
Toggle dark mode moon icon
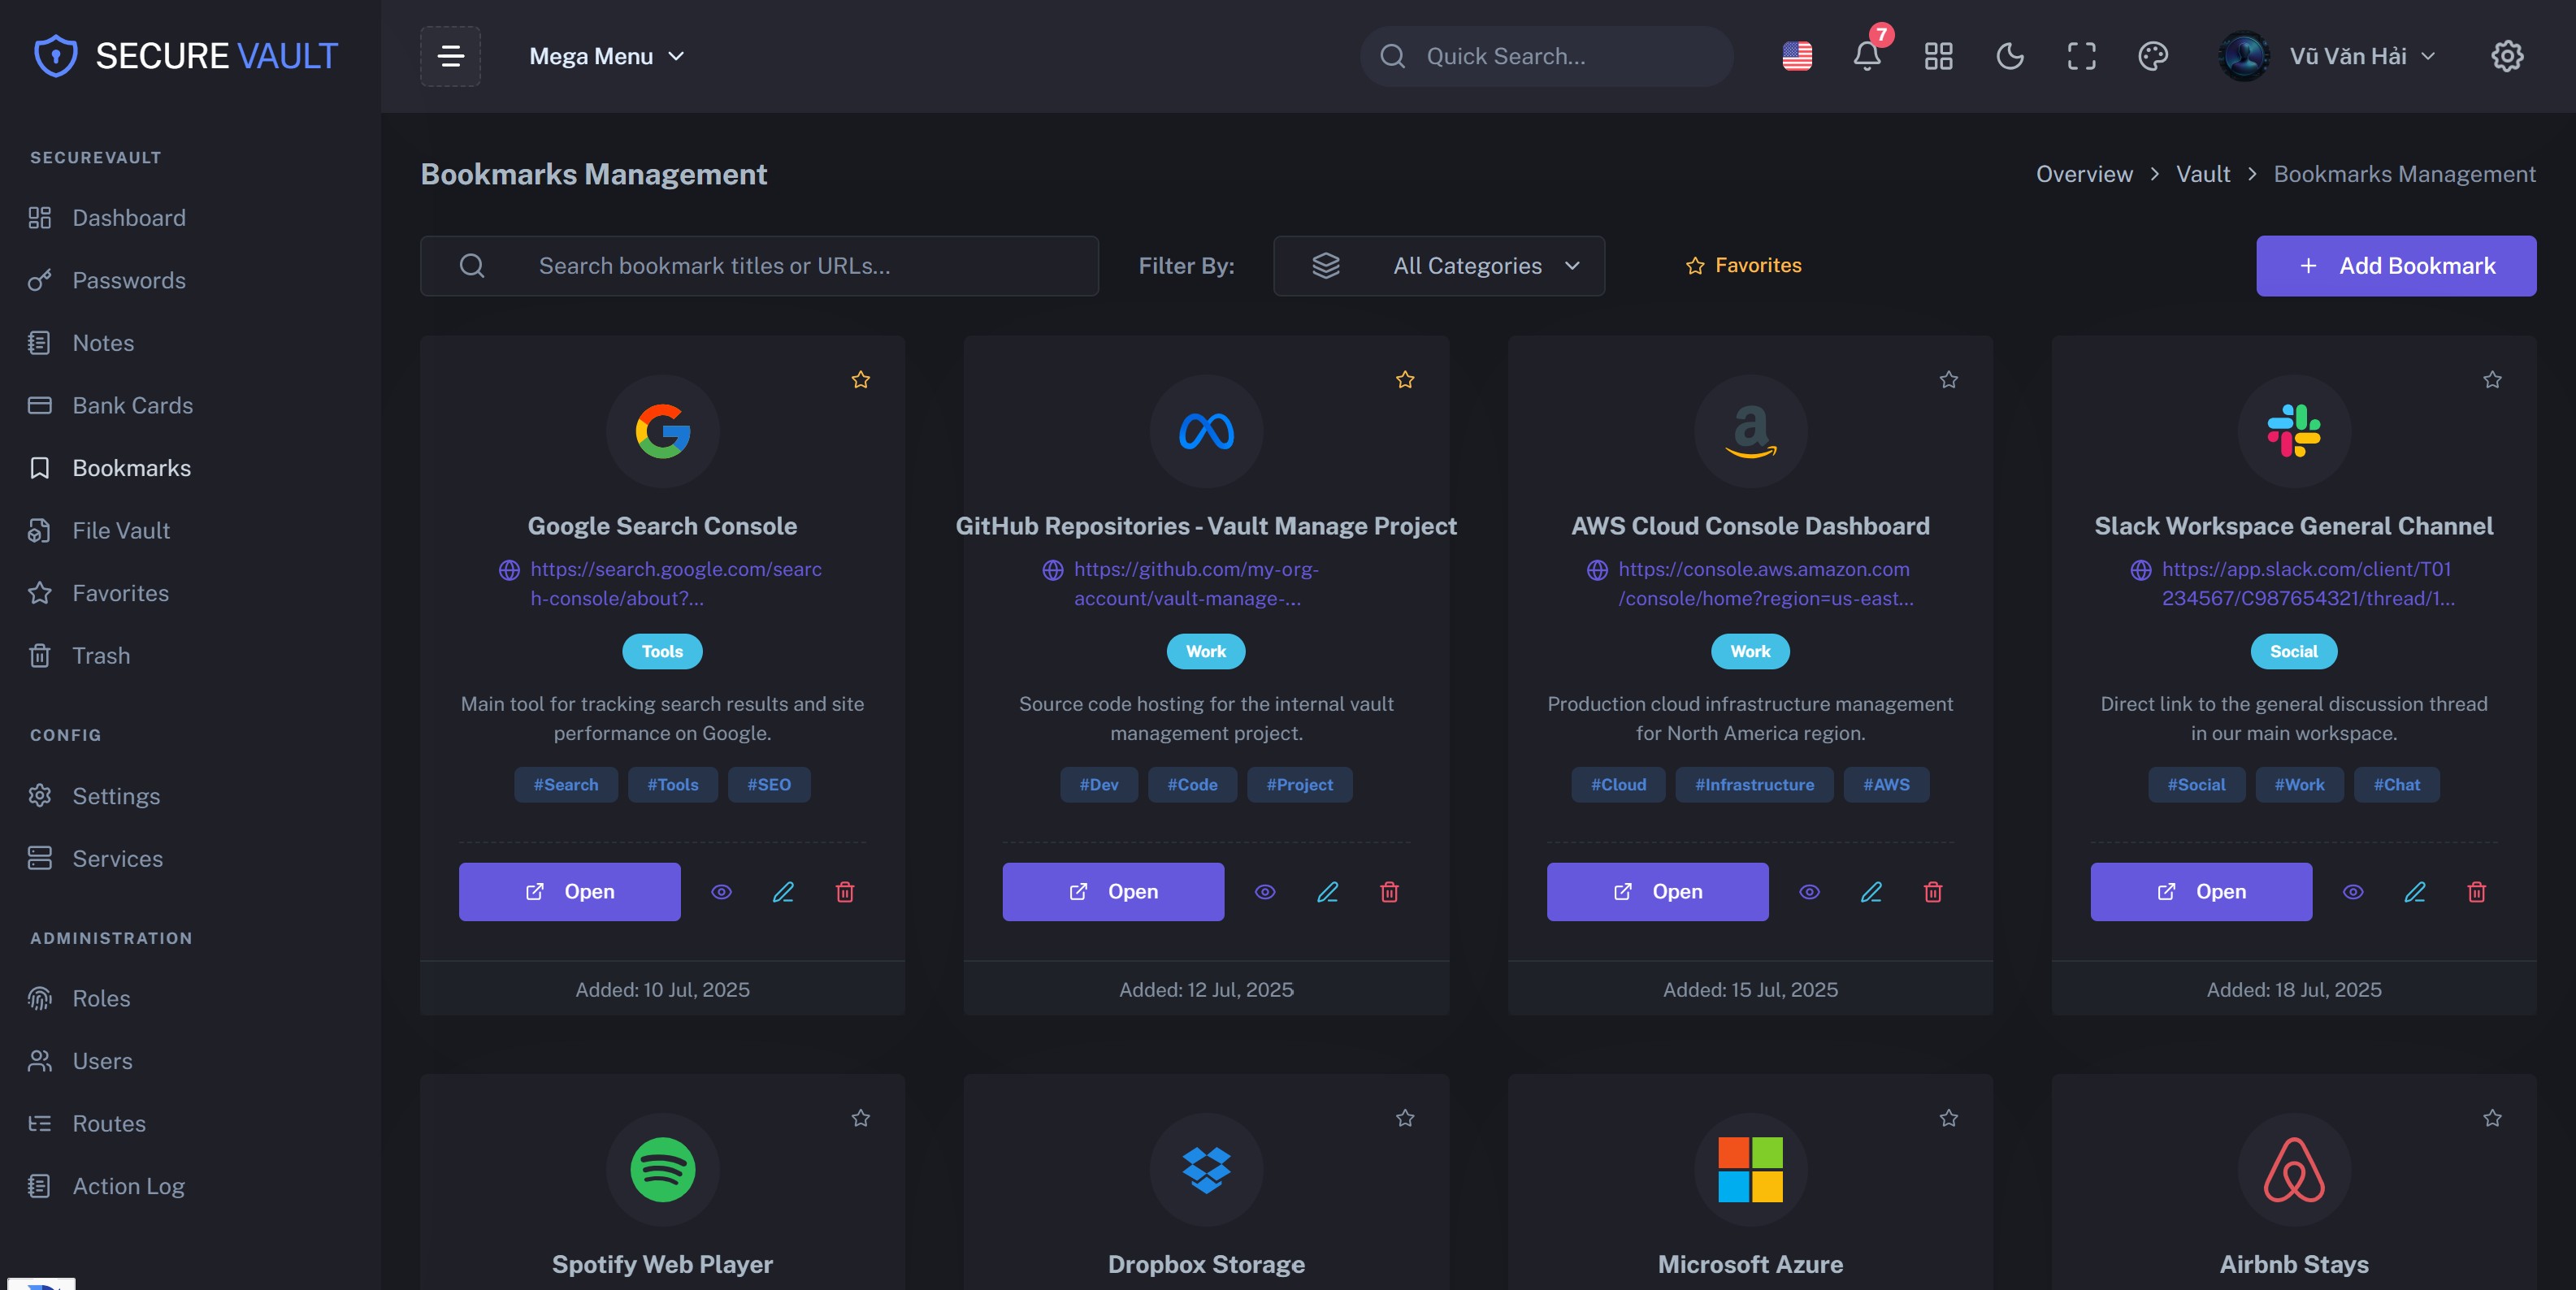(x=2010, y=56)
